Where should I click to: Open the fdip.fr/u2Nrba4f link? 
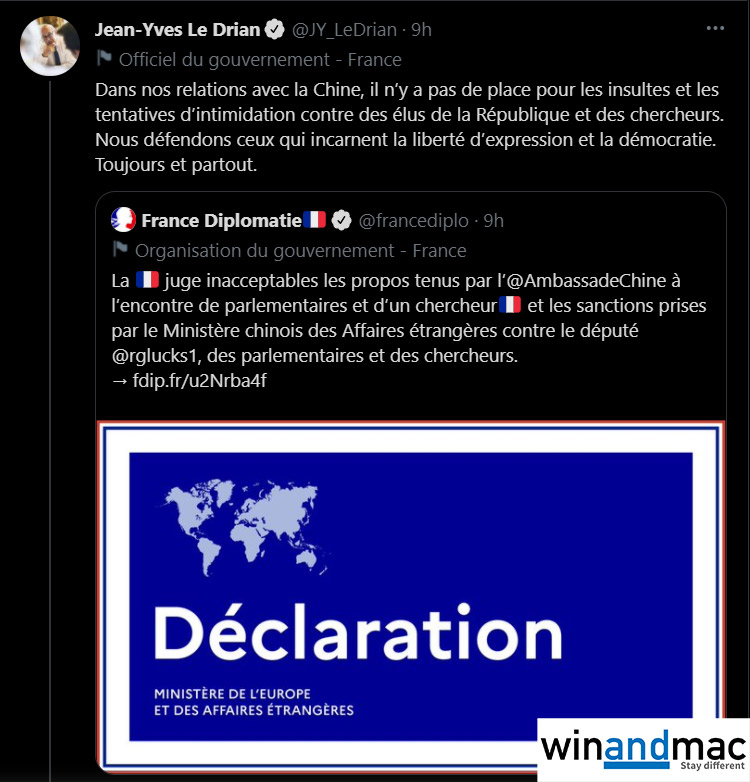coord(199,381)
